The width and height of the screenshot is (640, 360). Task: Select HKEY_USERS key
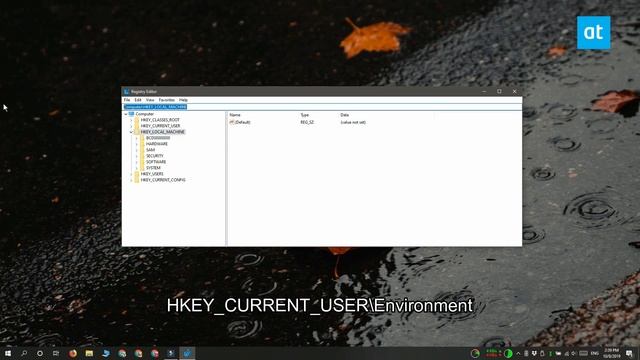152,174
